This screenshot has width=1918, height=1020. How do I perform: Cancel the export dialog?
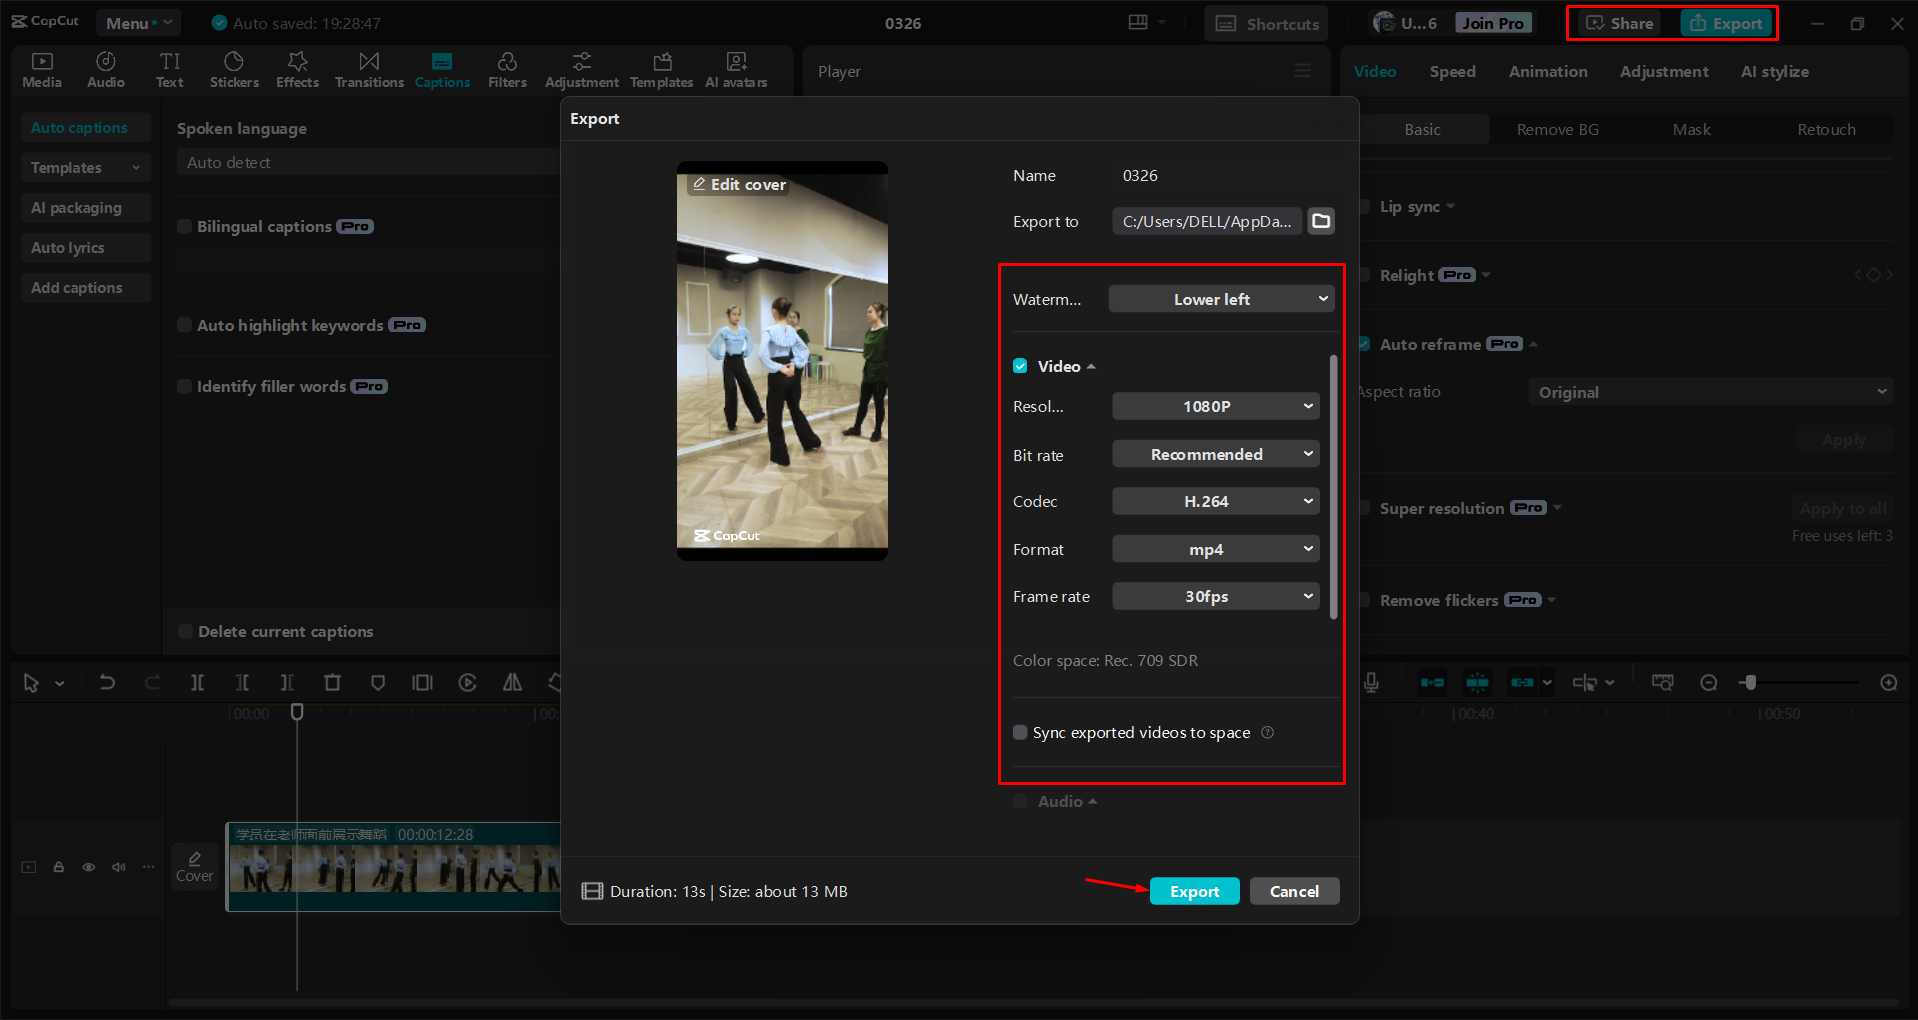pyautogui.click(x=1294, y=891)
